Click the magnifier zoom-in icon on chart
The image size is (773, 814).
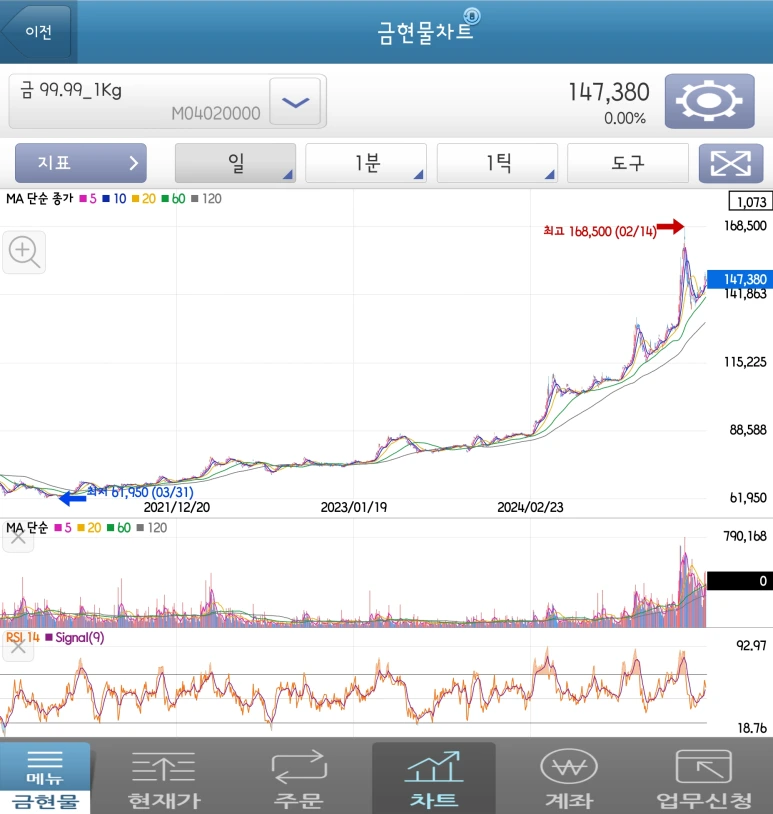click(24, 252)
